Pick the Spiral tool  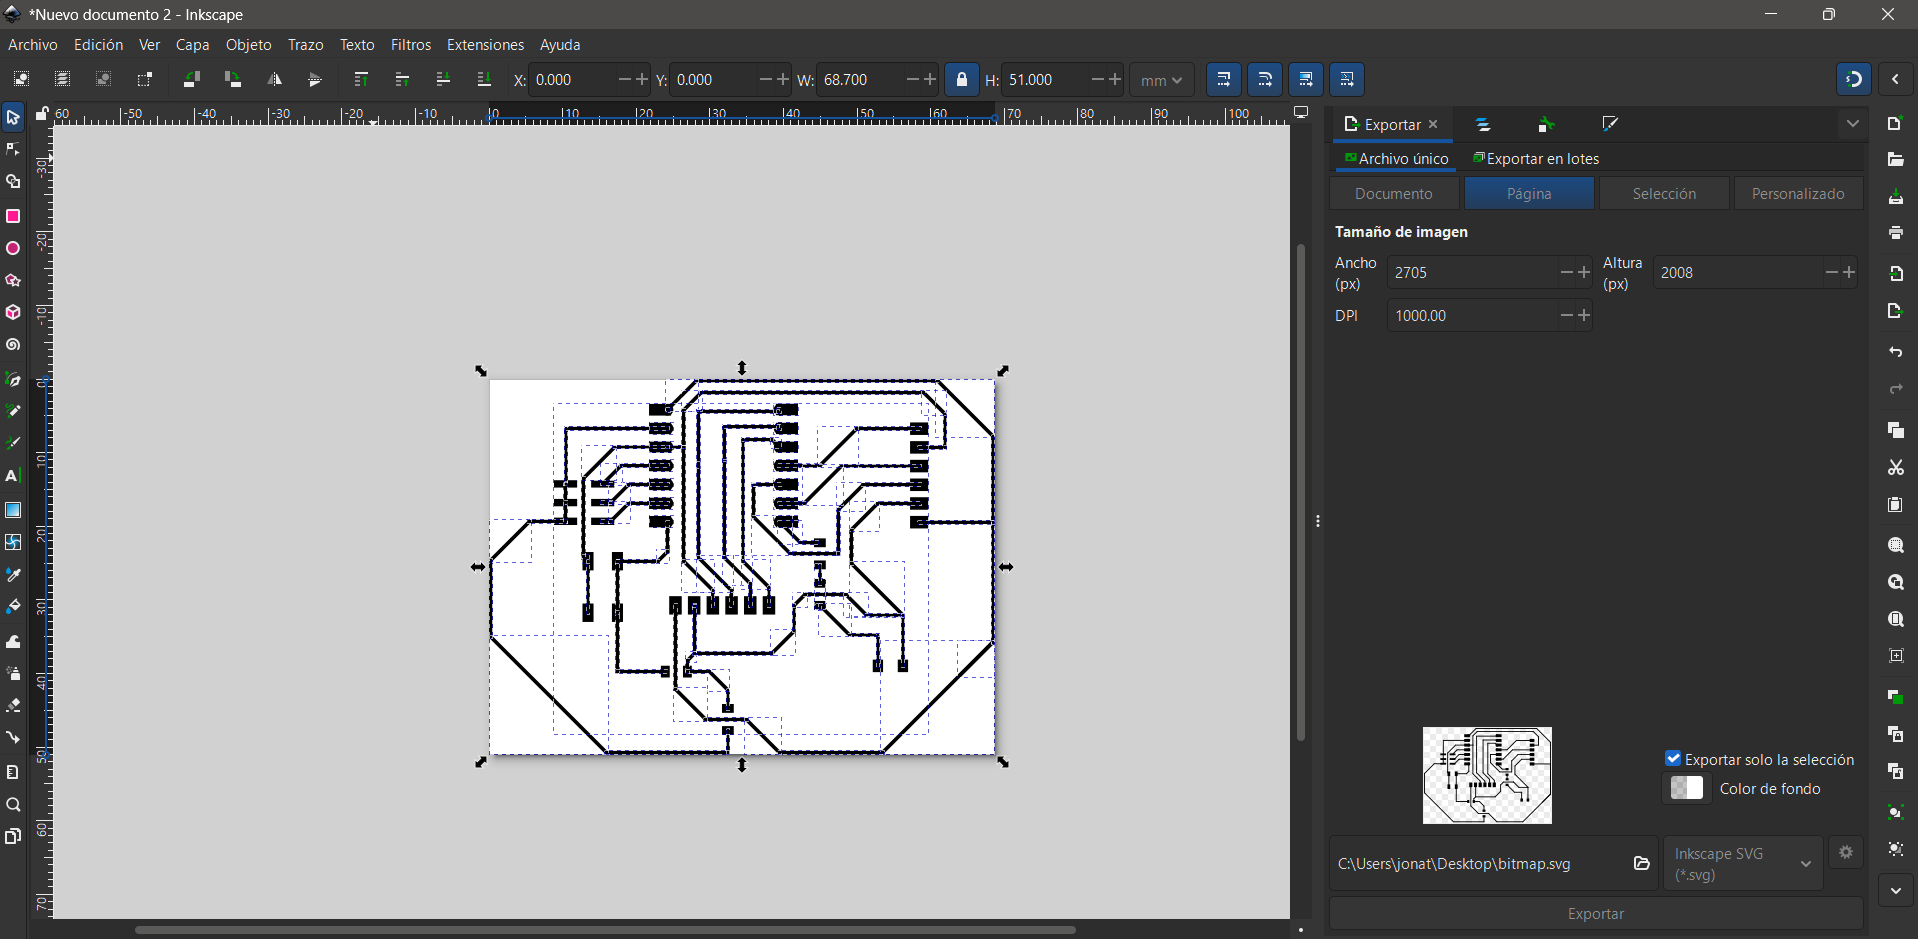tap(13, 346)
